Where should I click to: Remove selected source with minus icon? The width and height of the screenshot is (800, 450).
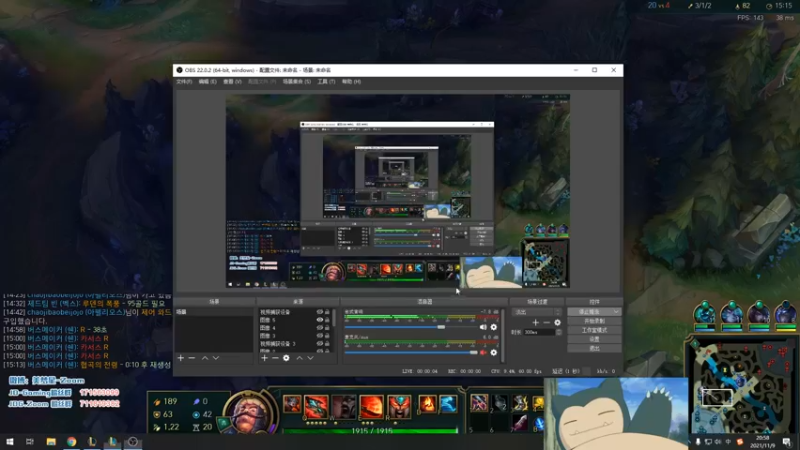click(x=275, y=358)
